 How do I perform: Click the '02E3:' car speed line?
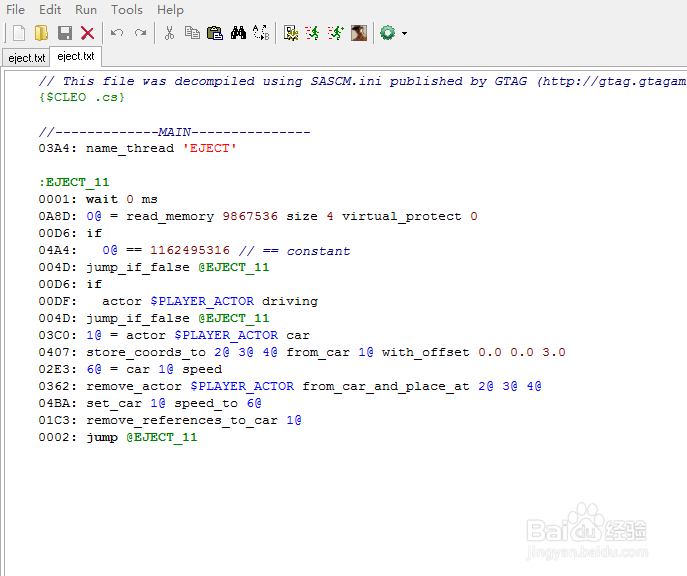tap(130, 370)
